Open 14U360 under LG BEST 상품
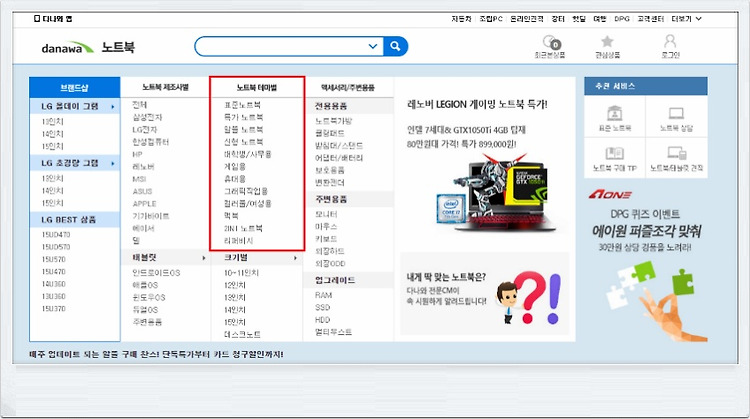Screen dimensions: 750x419 54,284
